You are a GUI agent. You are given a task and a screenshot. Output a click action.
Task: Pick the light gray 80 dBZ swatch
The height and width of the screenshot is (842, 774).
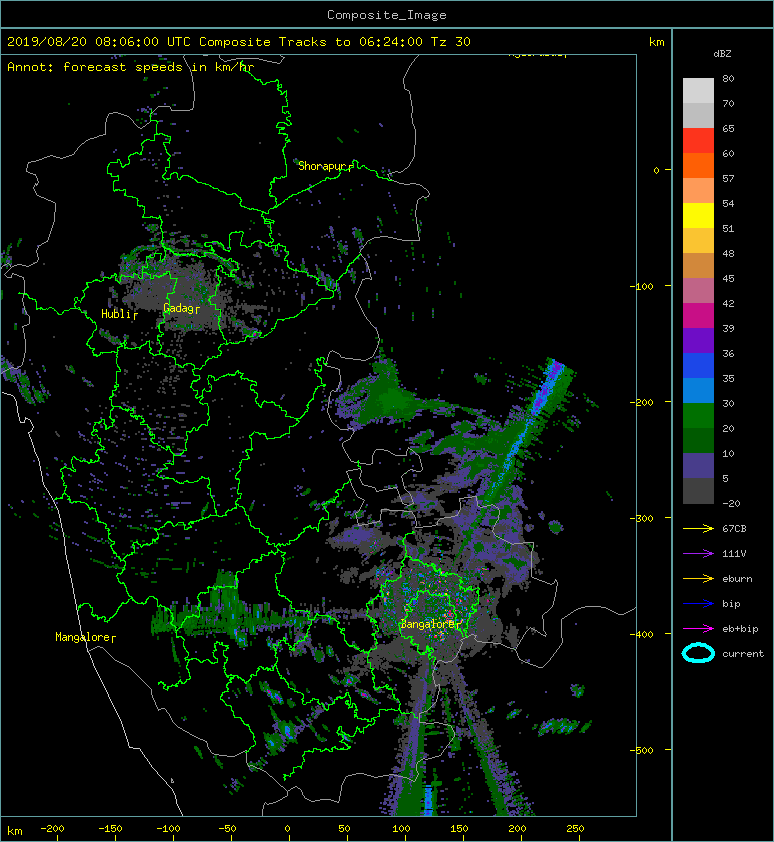pos(698,91)
